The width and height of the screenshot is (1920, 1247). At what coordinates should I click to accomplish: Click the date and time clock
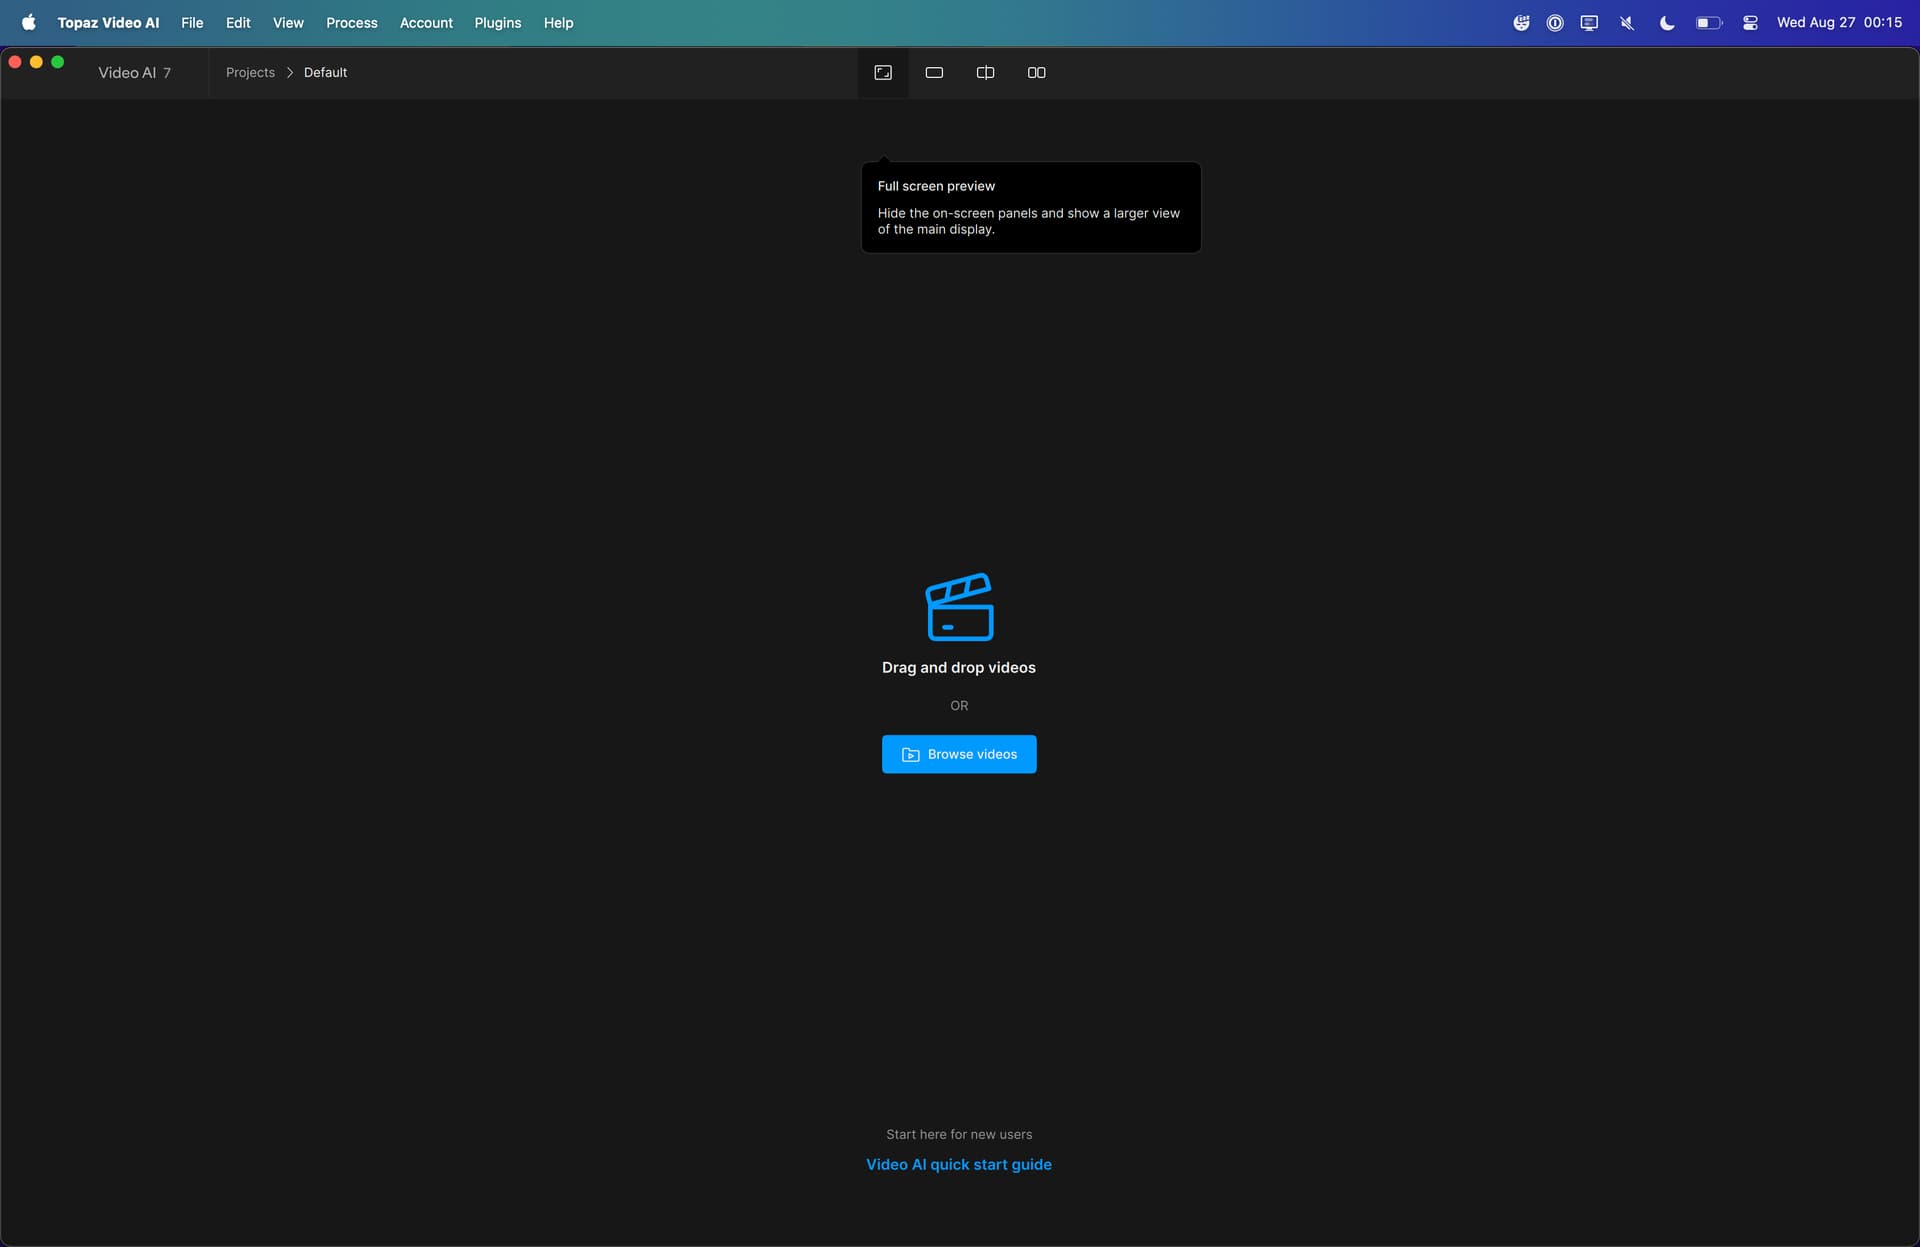point(1838,22)
